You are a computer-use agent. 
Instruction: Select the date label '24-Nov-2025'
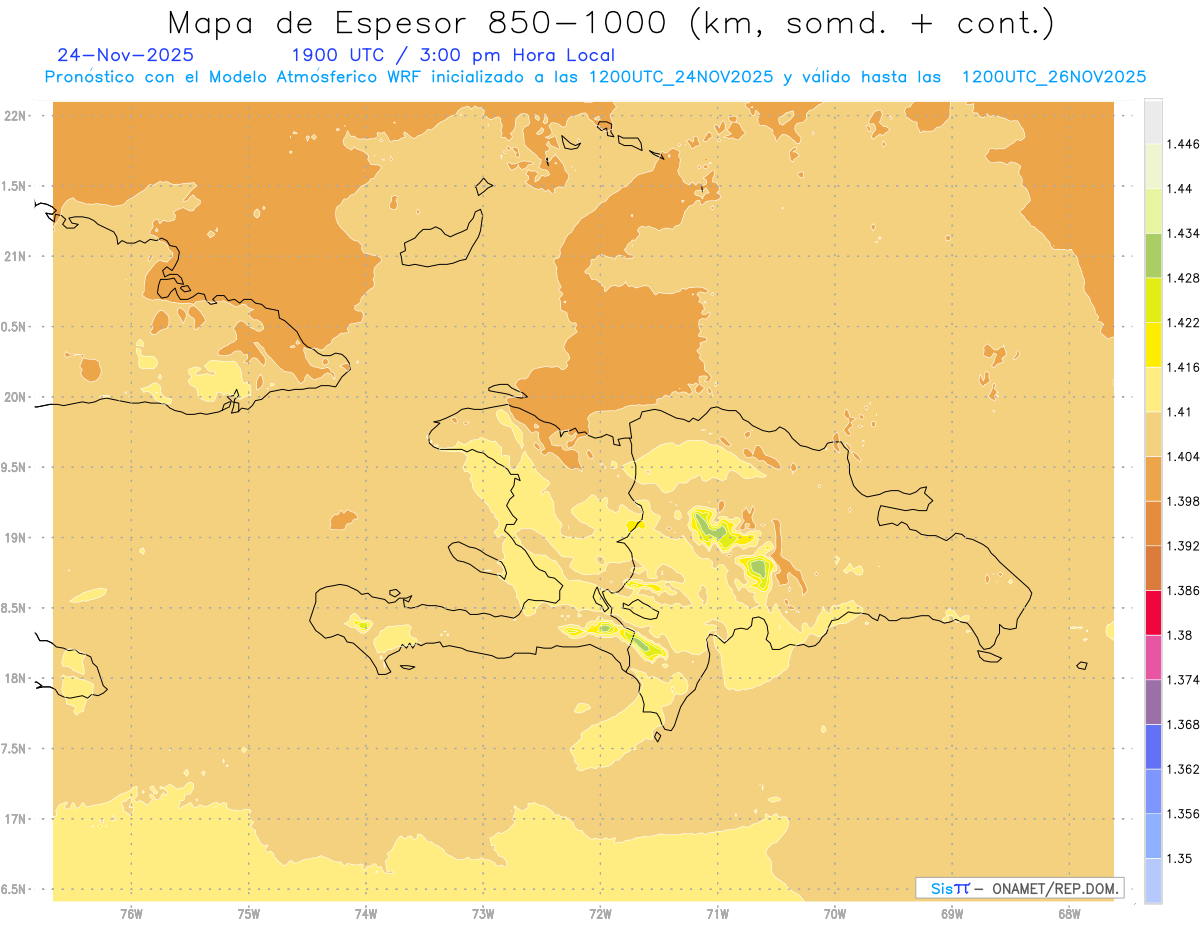[126, 55]
